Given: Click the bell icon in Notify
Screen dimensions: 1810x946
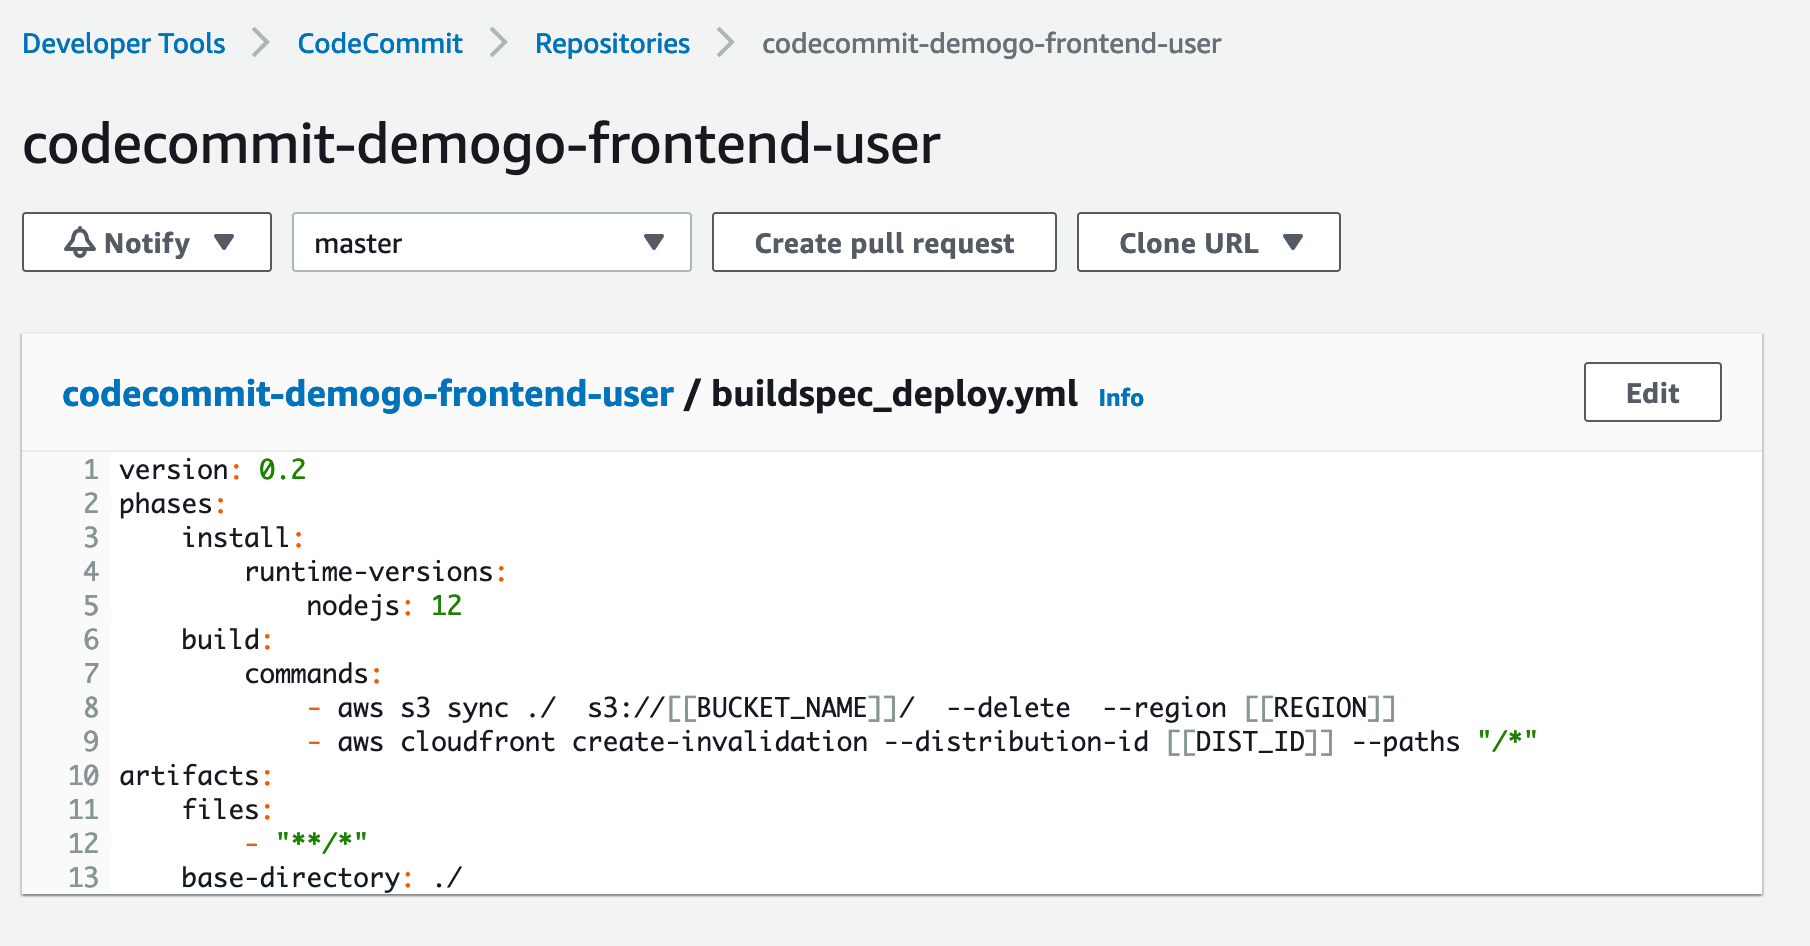Looking at the screenshot, I should (x=80, y=242).
